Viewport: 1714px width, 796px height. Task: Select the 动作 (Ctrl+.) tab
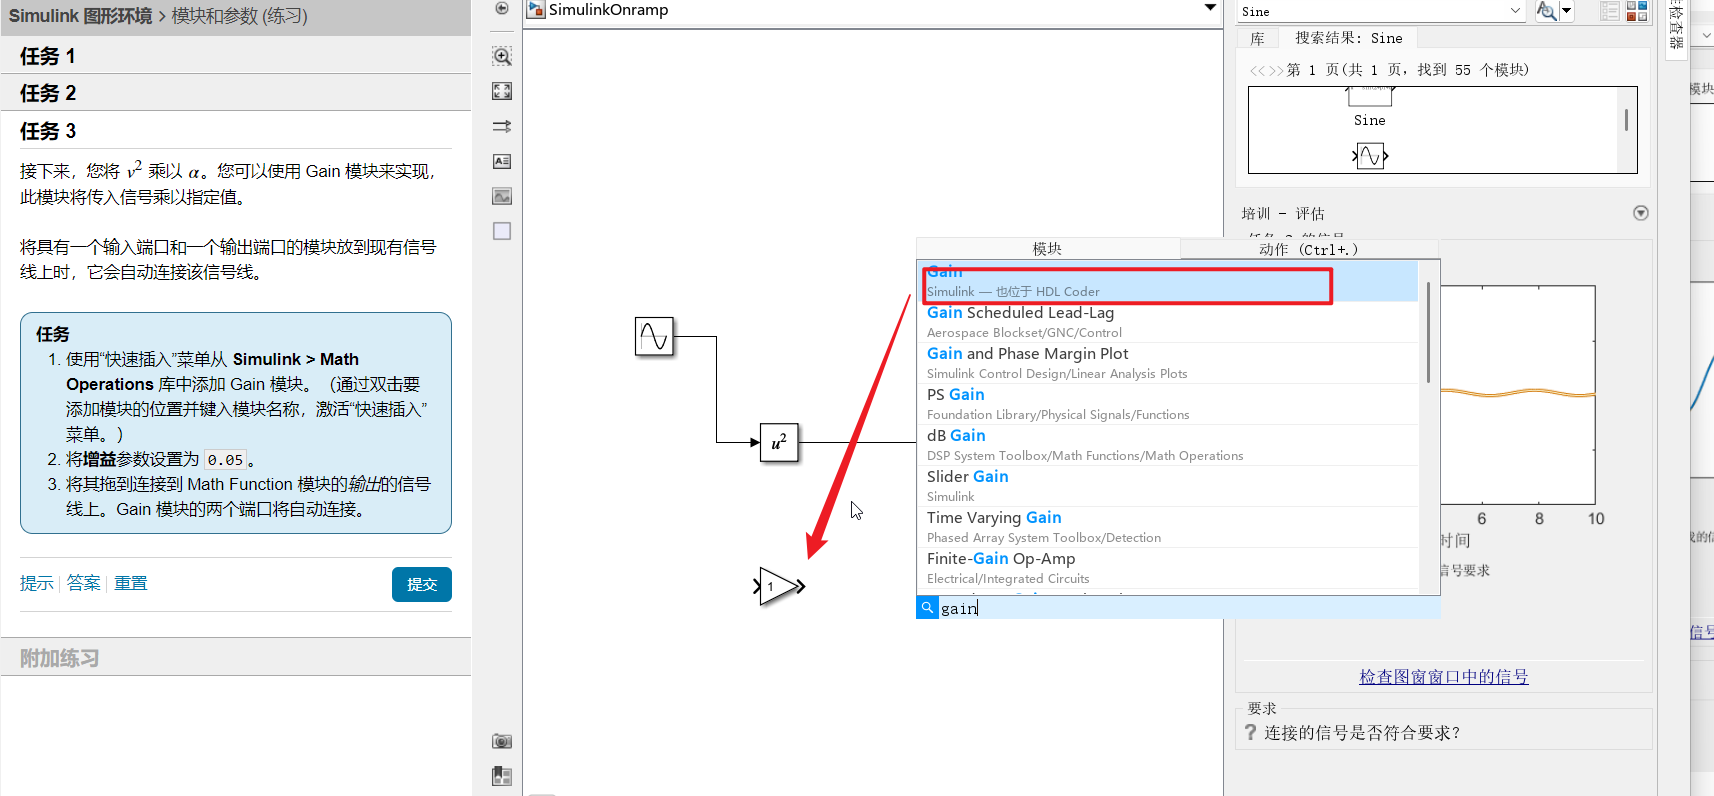(1309, 249)
